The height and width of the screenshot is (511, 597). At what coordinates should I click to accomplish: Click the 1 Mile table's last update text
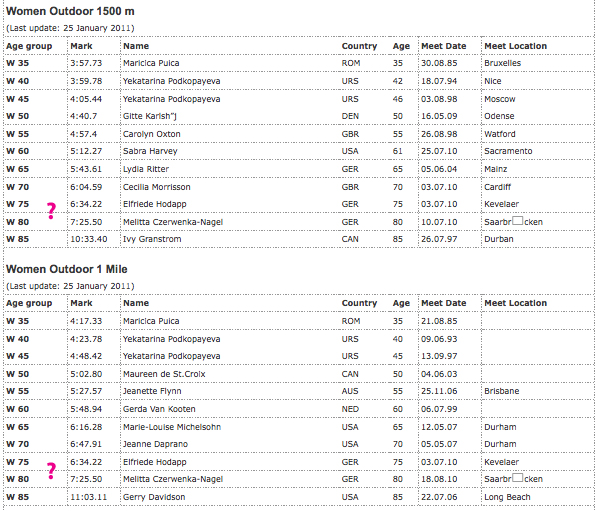(70, 286)
